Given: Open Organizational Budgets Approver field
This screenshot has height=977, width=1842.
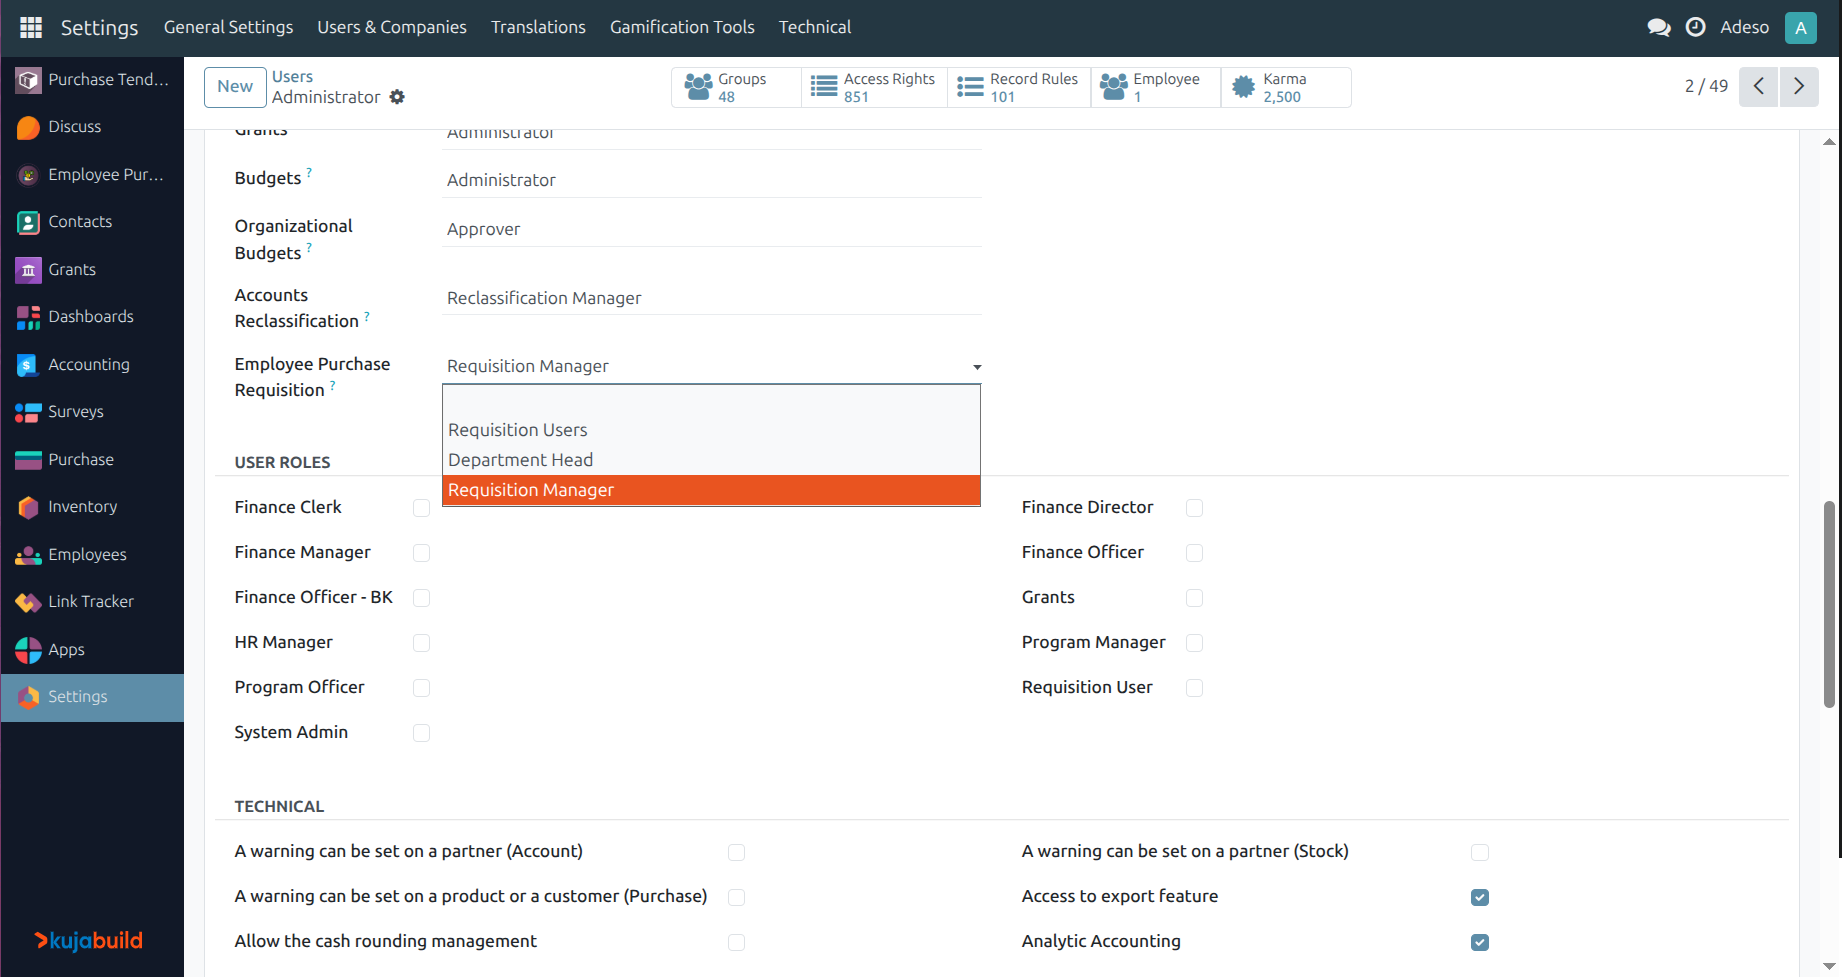Looking at the screenshot, I should coord(711,229).
